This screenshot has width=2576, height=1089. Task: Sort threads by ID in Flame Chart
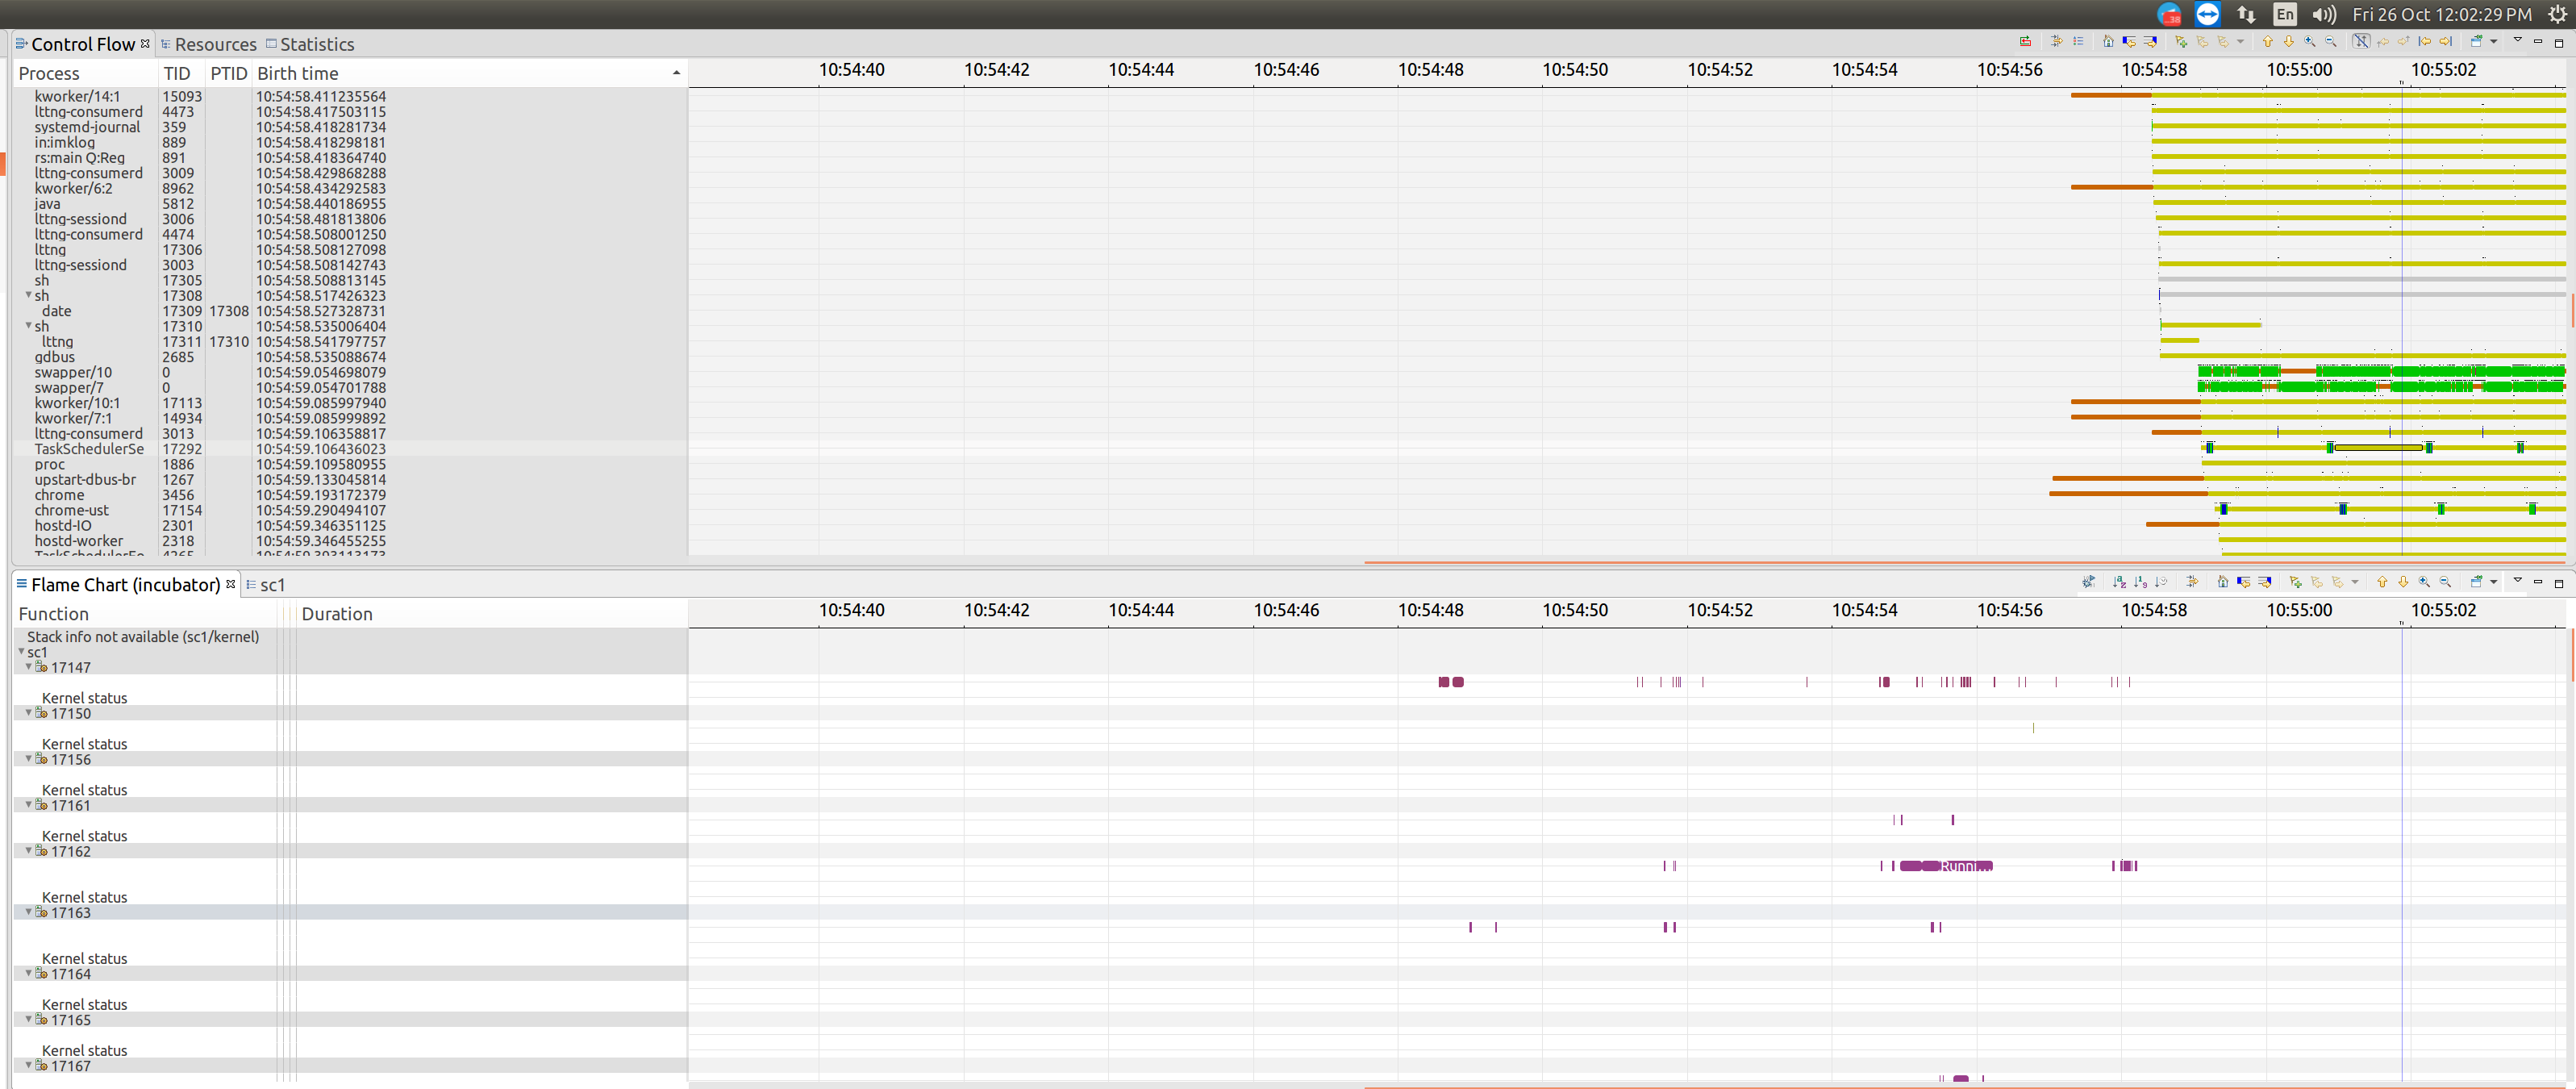click(x=2140, y=582)
